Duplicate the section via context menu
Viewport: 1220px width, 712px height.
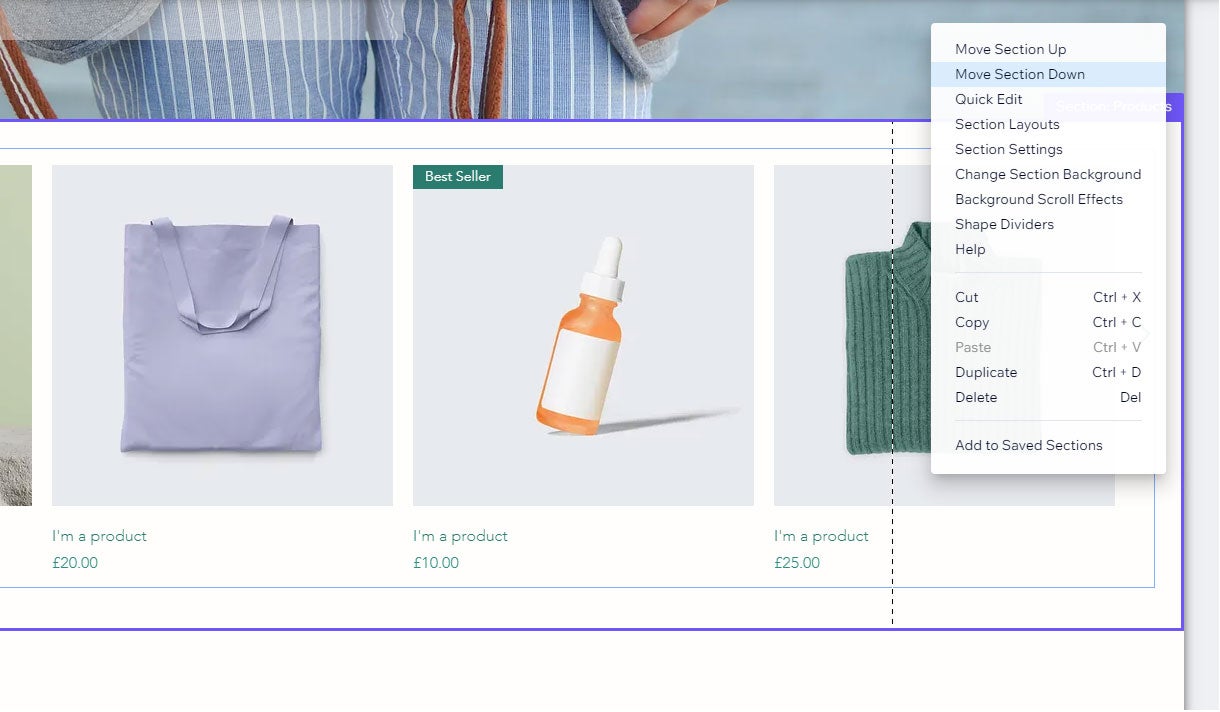click(x=1048, y=372)
